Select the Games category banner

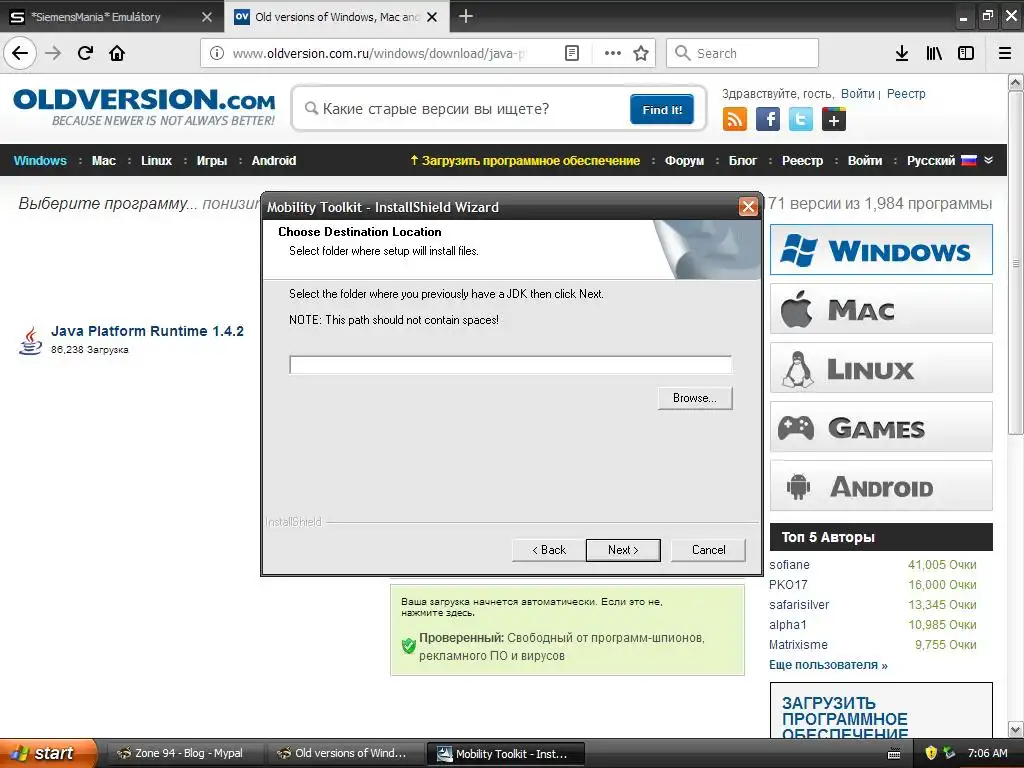tap(881, 427)
